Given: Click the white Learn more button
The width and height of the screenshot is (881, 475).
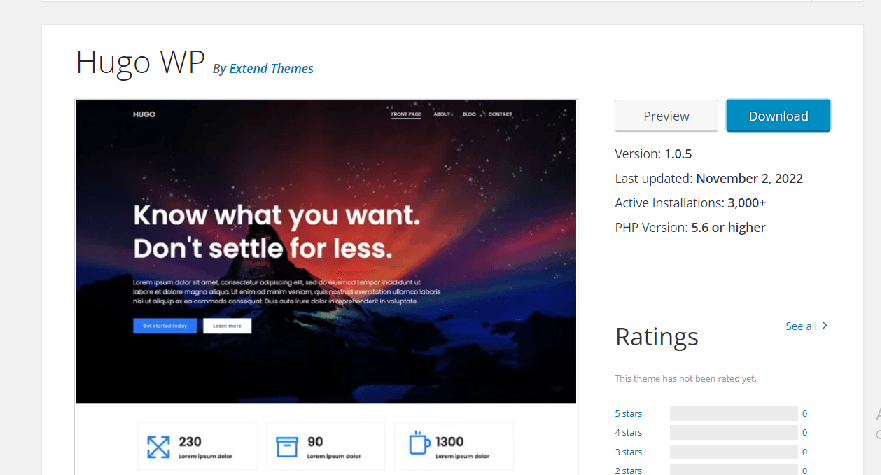Looking at the screenshot, I should click(227, 326).
